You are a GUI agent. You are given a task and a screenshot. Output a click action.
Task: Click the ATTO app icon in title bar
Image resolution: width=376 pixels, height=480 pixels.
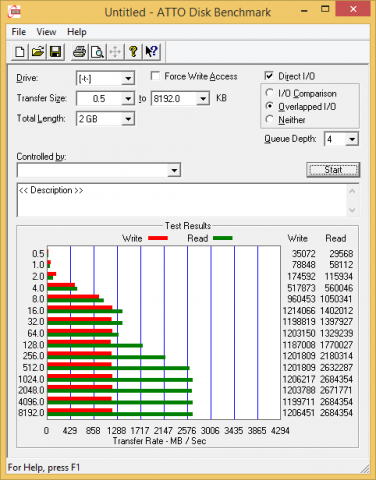(x=15, y=12)
